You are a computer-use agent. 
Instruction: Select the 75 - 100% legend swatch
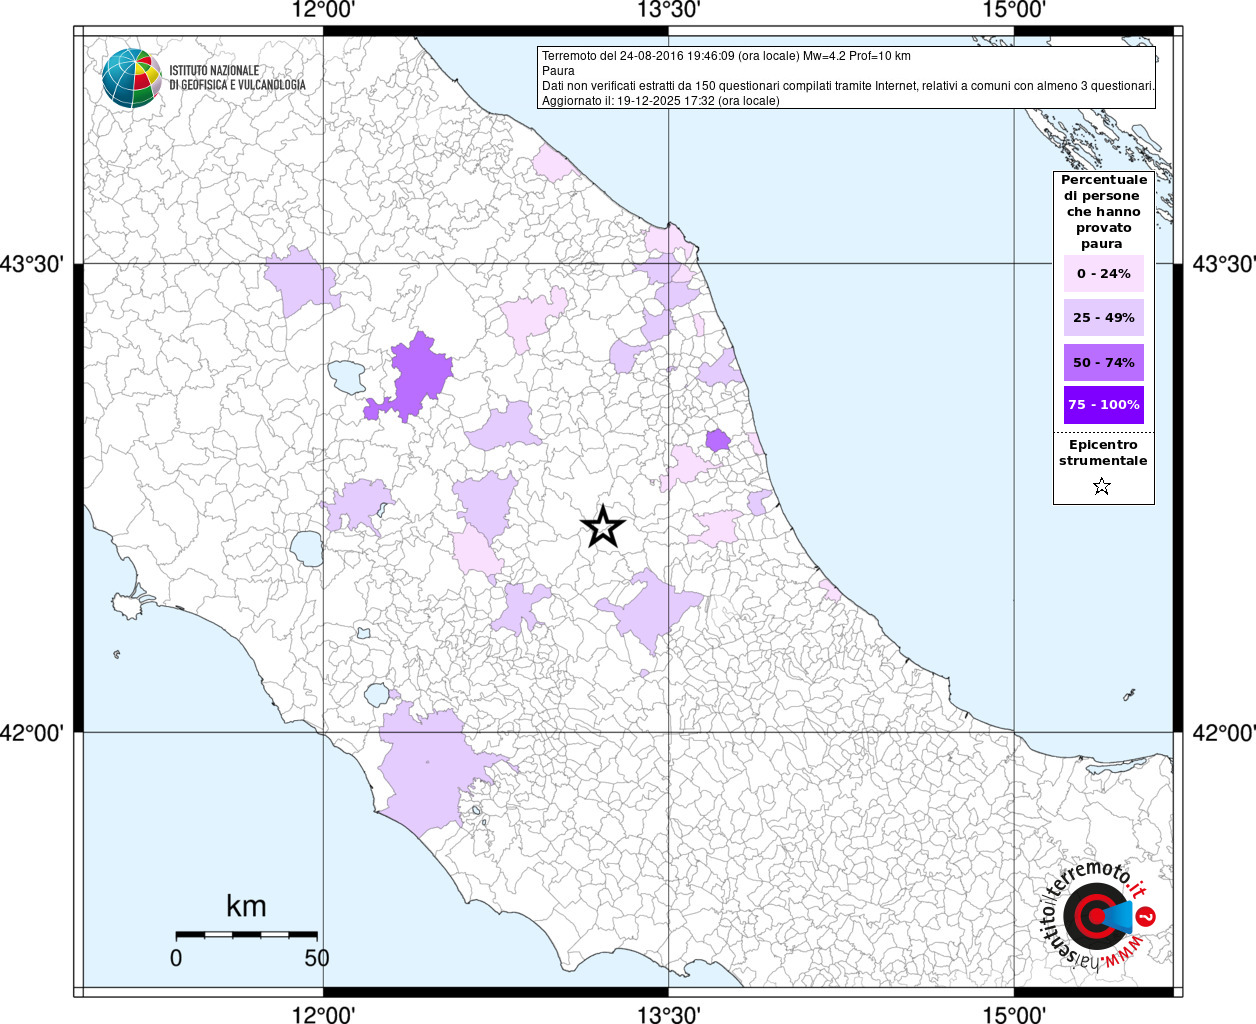pos(1103,405)
